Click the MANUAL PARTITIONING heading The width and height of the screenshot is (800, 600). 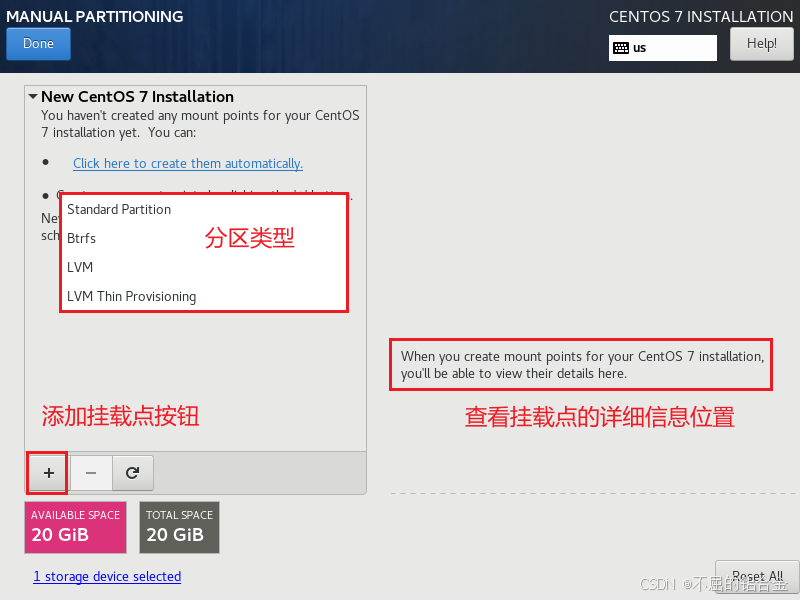(x=94, y=16)
